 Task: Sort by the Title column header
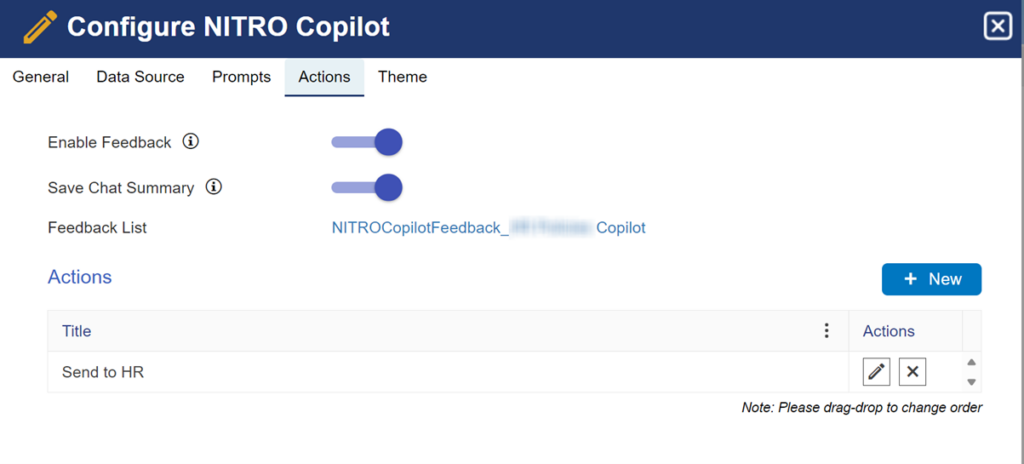pyautogui.click(x=76, y=331)
